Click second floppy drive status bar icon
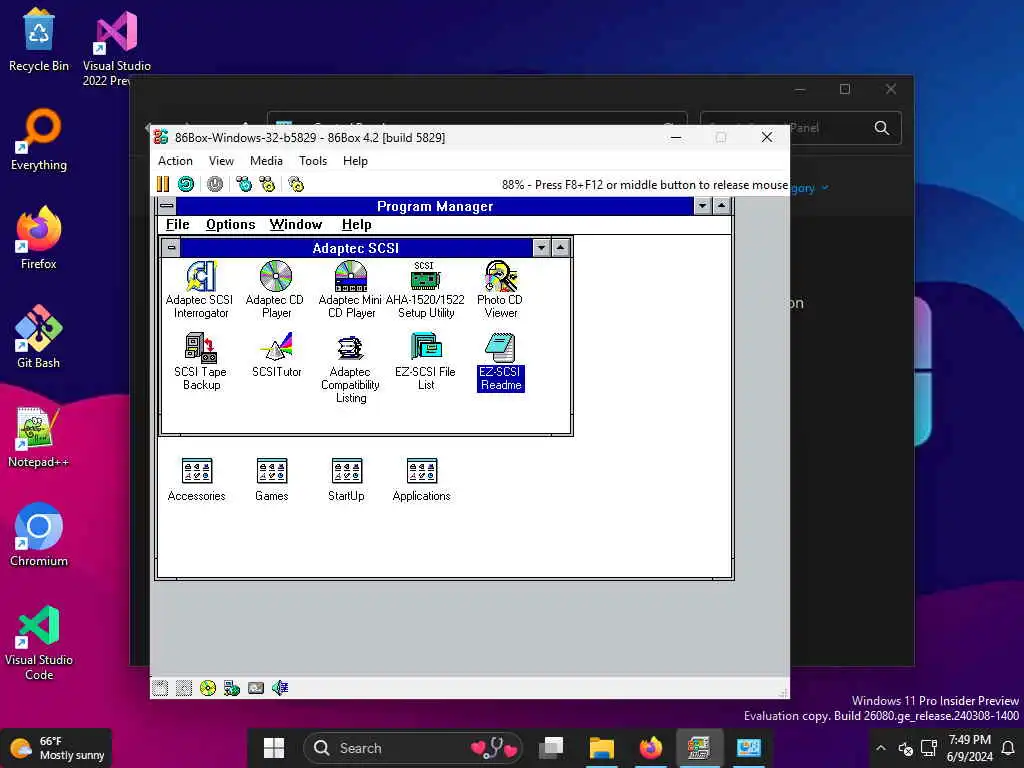 click(184, 688)
